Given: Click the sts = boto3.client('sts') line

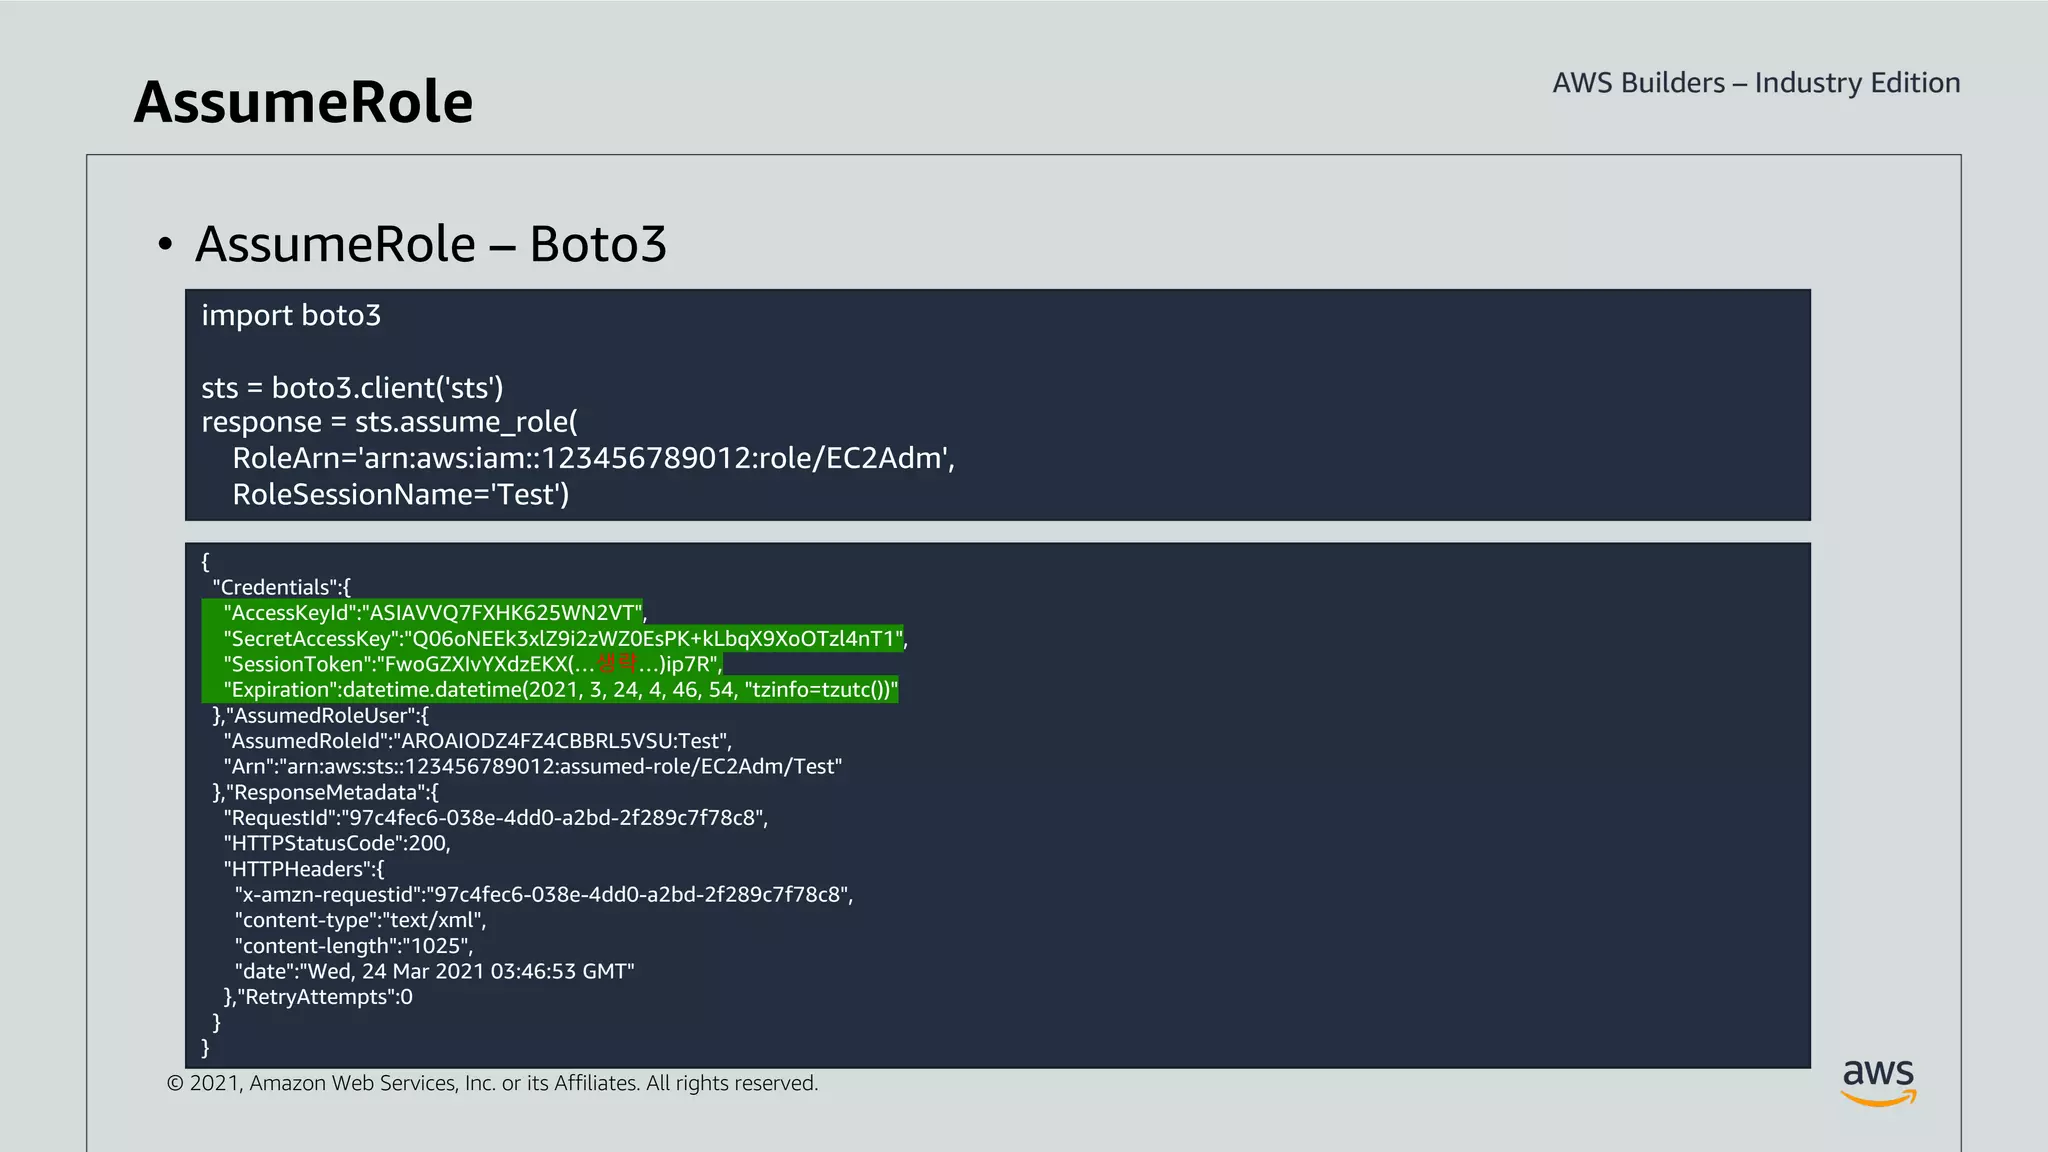Looking at the screenshot, I should point(352,387).
